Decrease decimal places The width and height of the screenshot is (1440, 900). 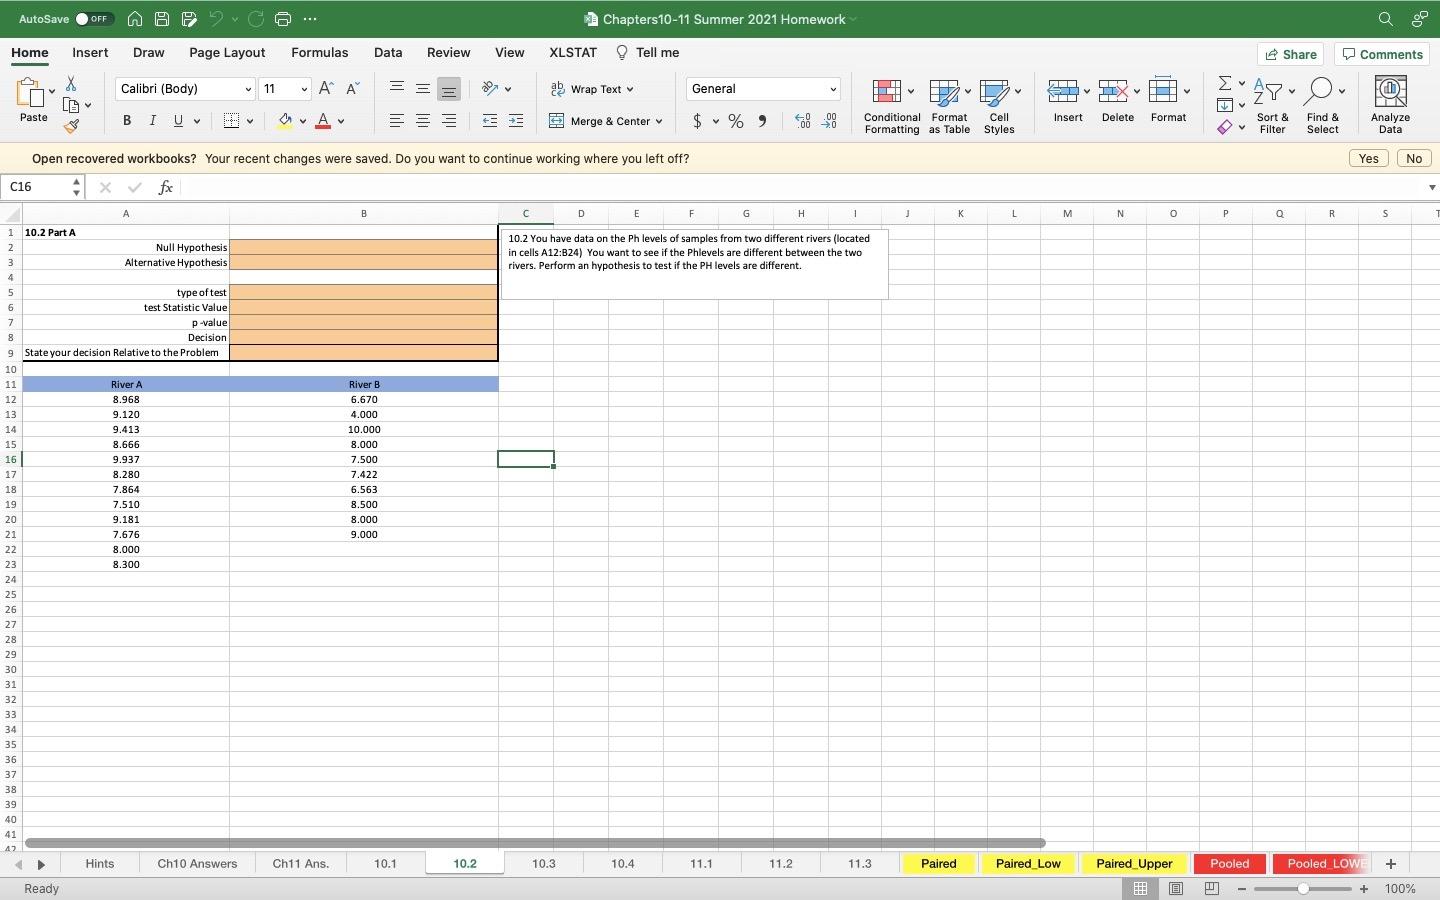829,121
